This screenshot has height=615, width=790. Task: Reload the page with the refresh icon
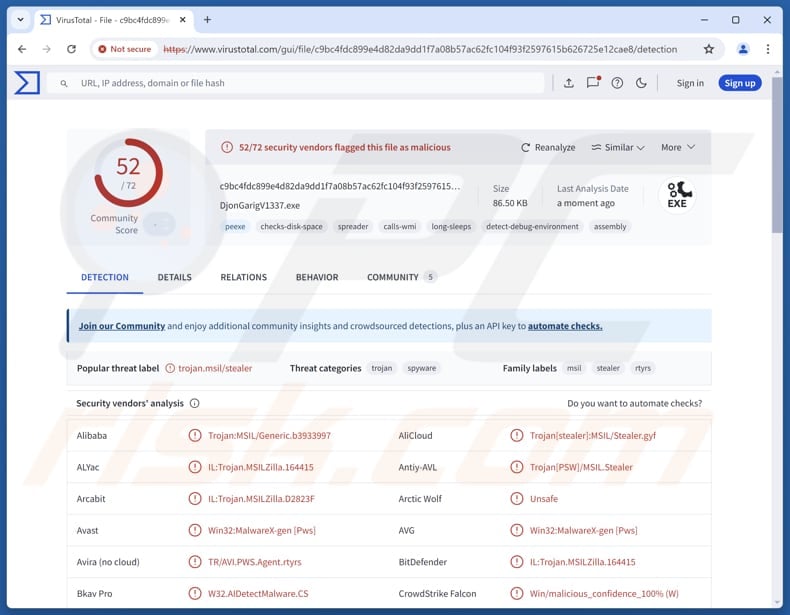pyautogui.click(x=72, y=49)
